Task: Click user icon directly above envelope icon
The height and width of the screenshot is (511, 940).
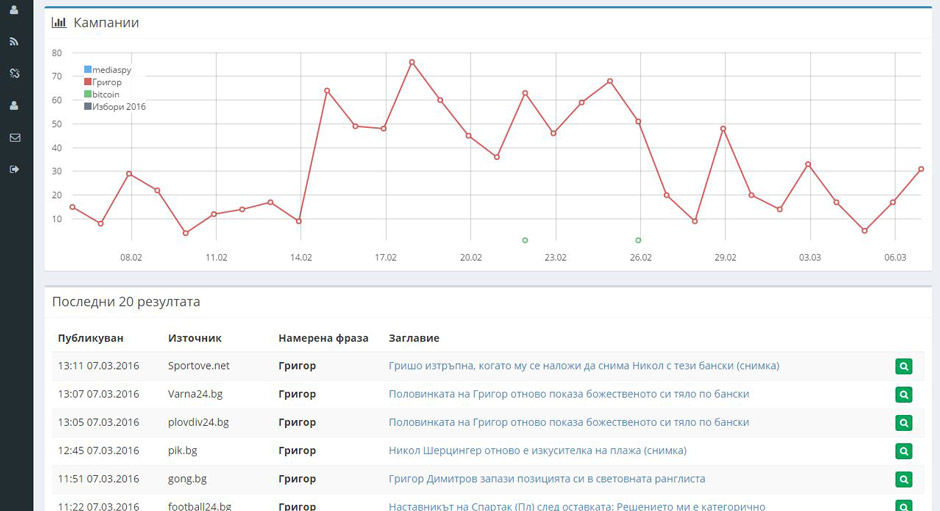Action: click(x=14, y=106)
